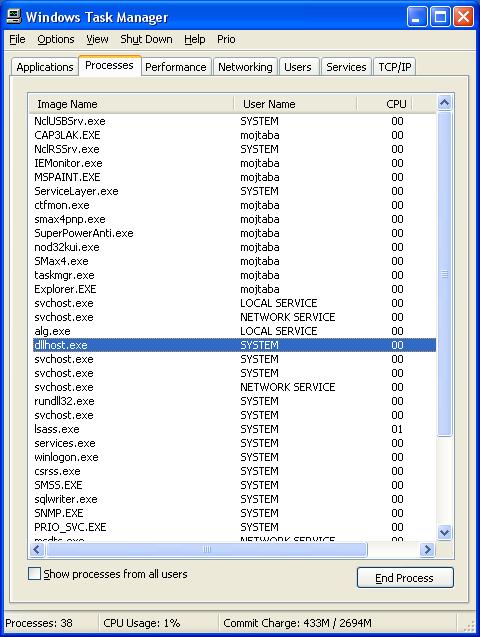Switch to the Performance tab

(x=176, y=67)
